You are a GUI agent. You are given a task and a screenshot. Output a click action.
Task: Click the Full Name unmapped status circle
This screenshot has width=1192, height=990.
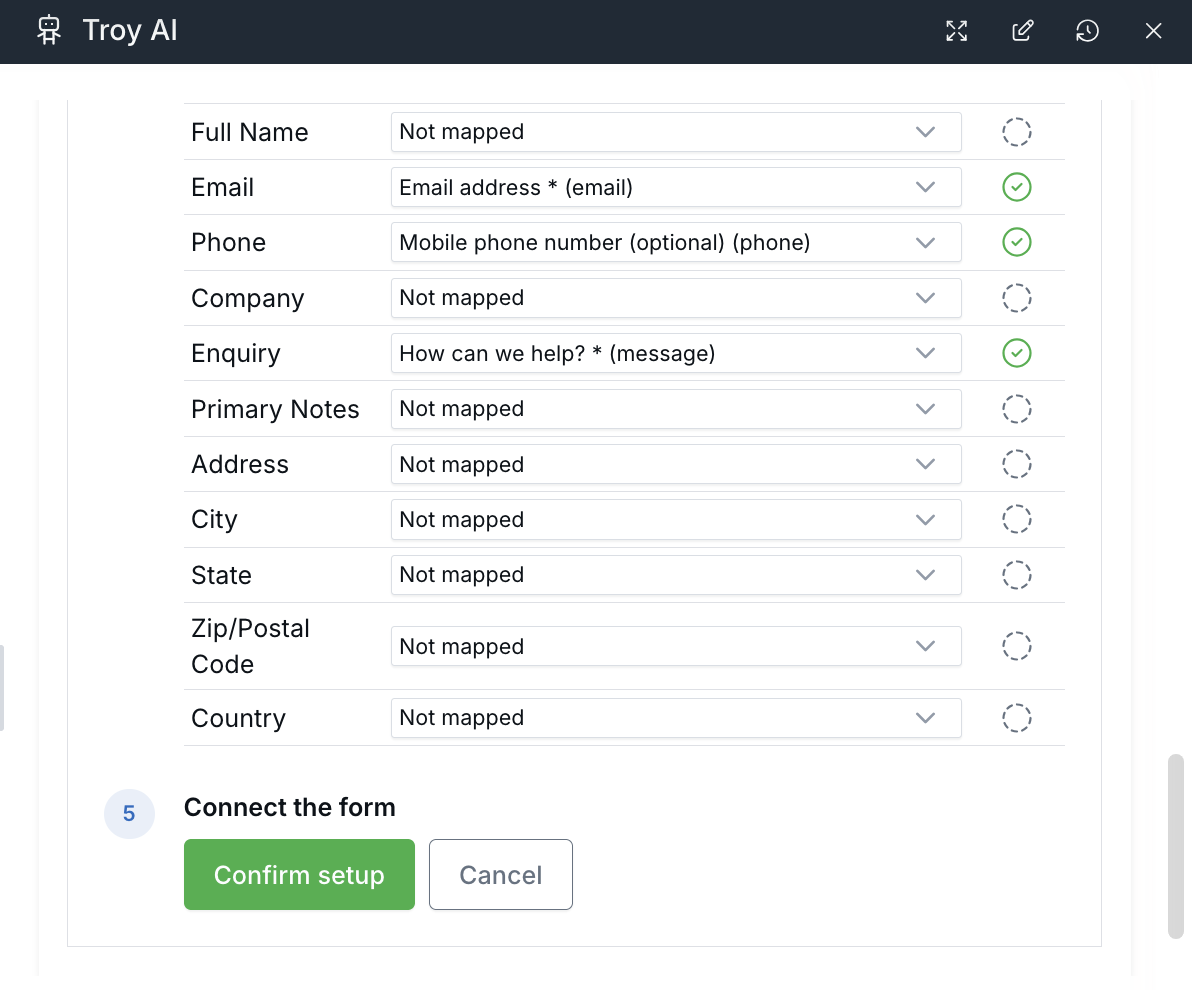tap(1016, 132)
